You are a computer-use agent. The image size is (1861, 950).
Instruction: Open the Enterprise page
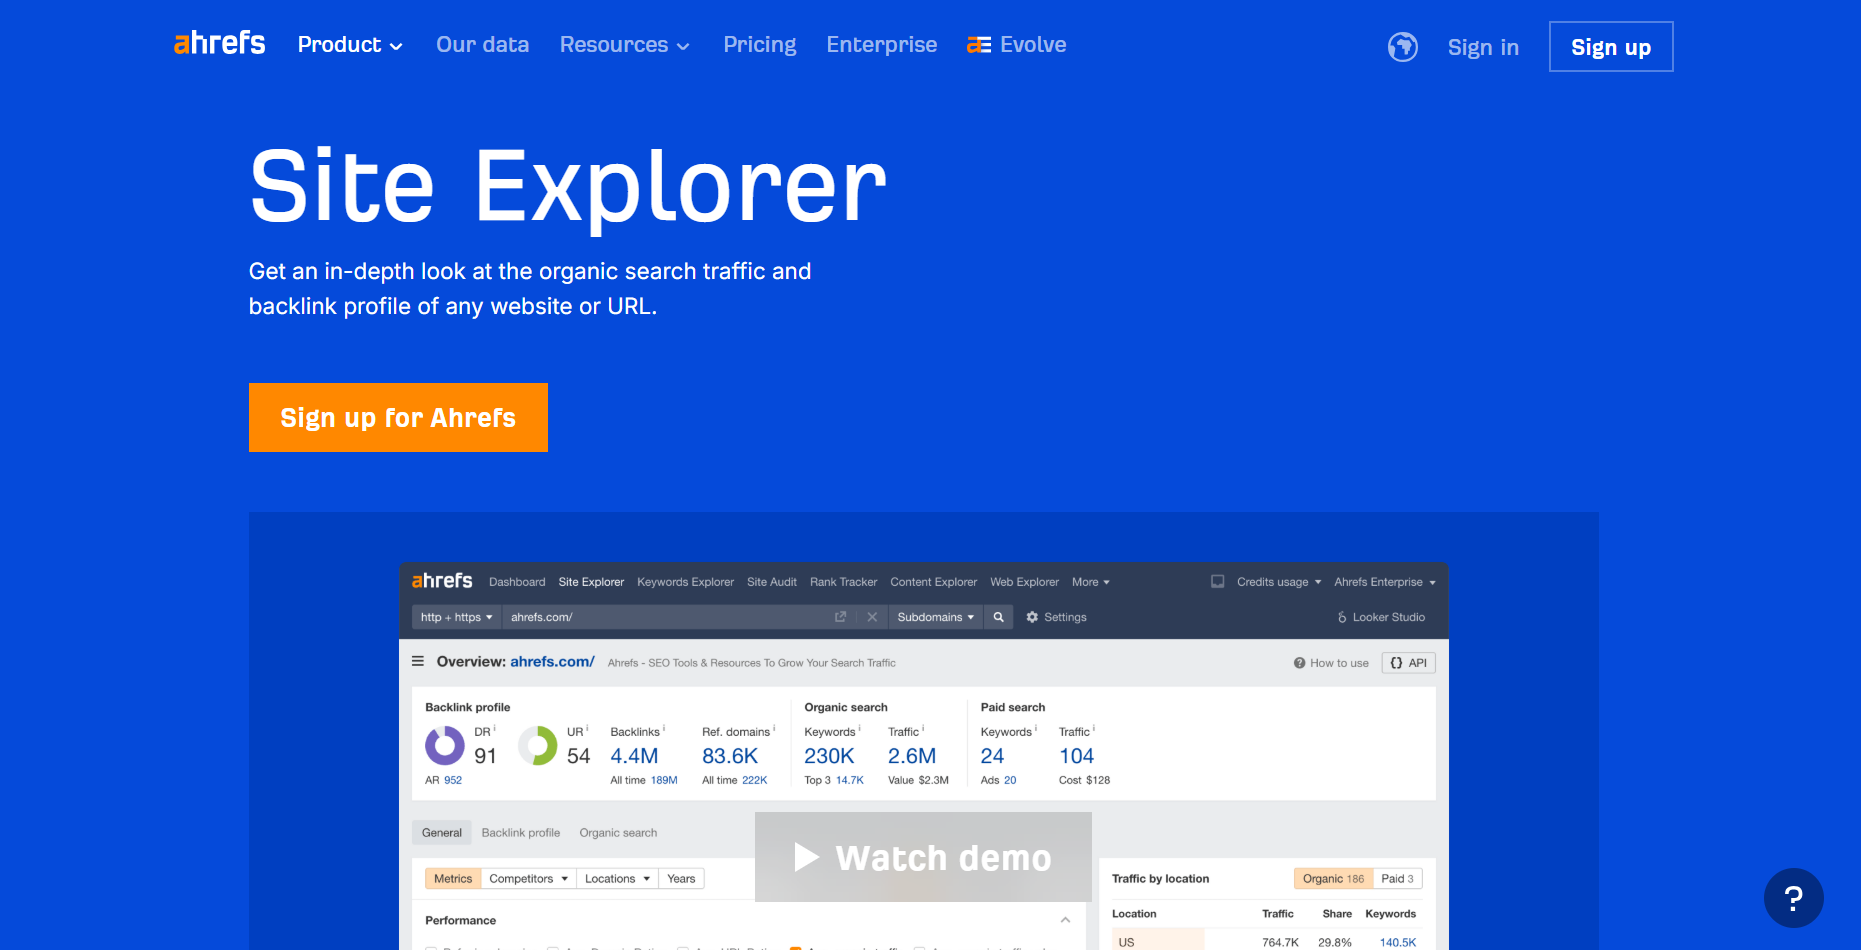click(882, 45)
